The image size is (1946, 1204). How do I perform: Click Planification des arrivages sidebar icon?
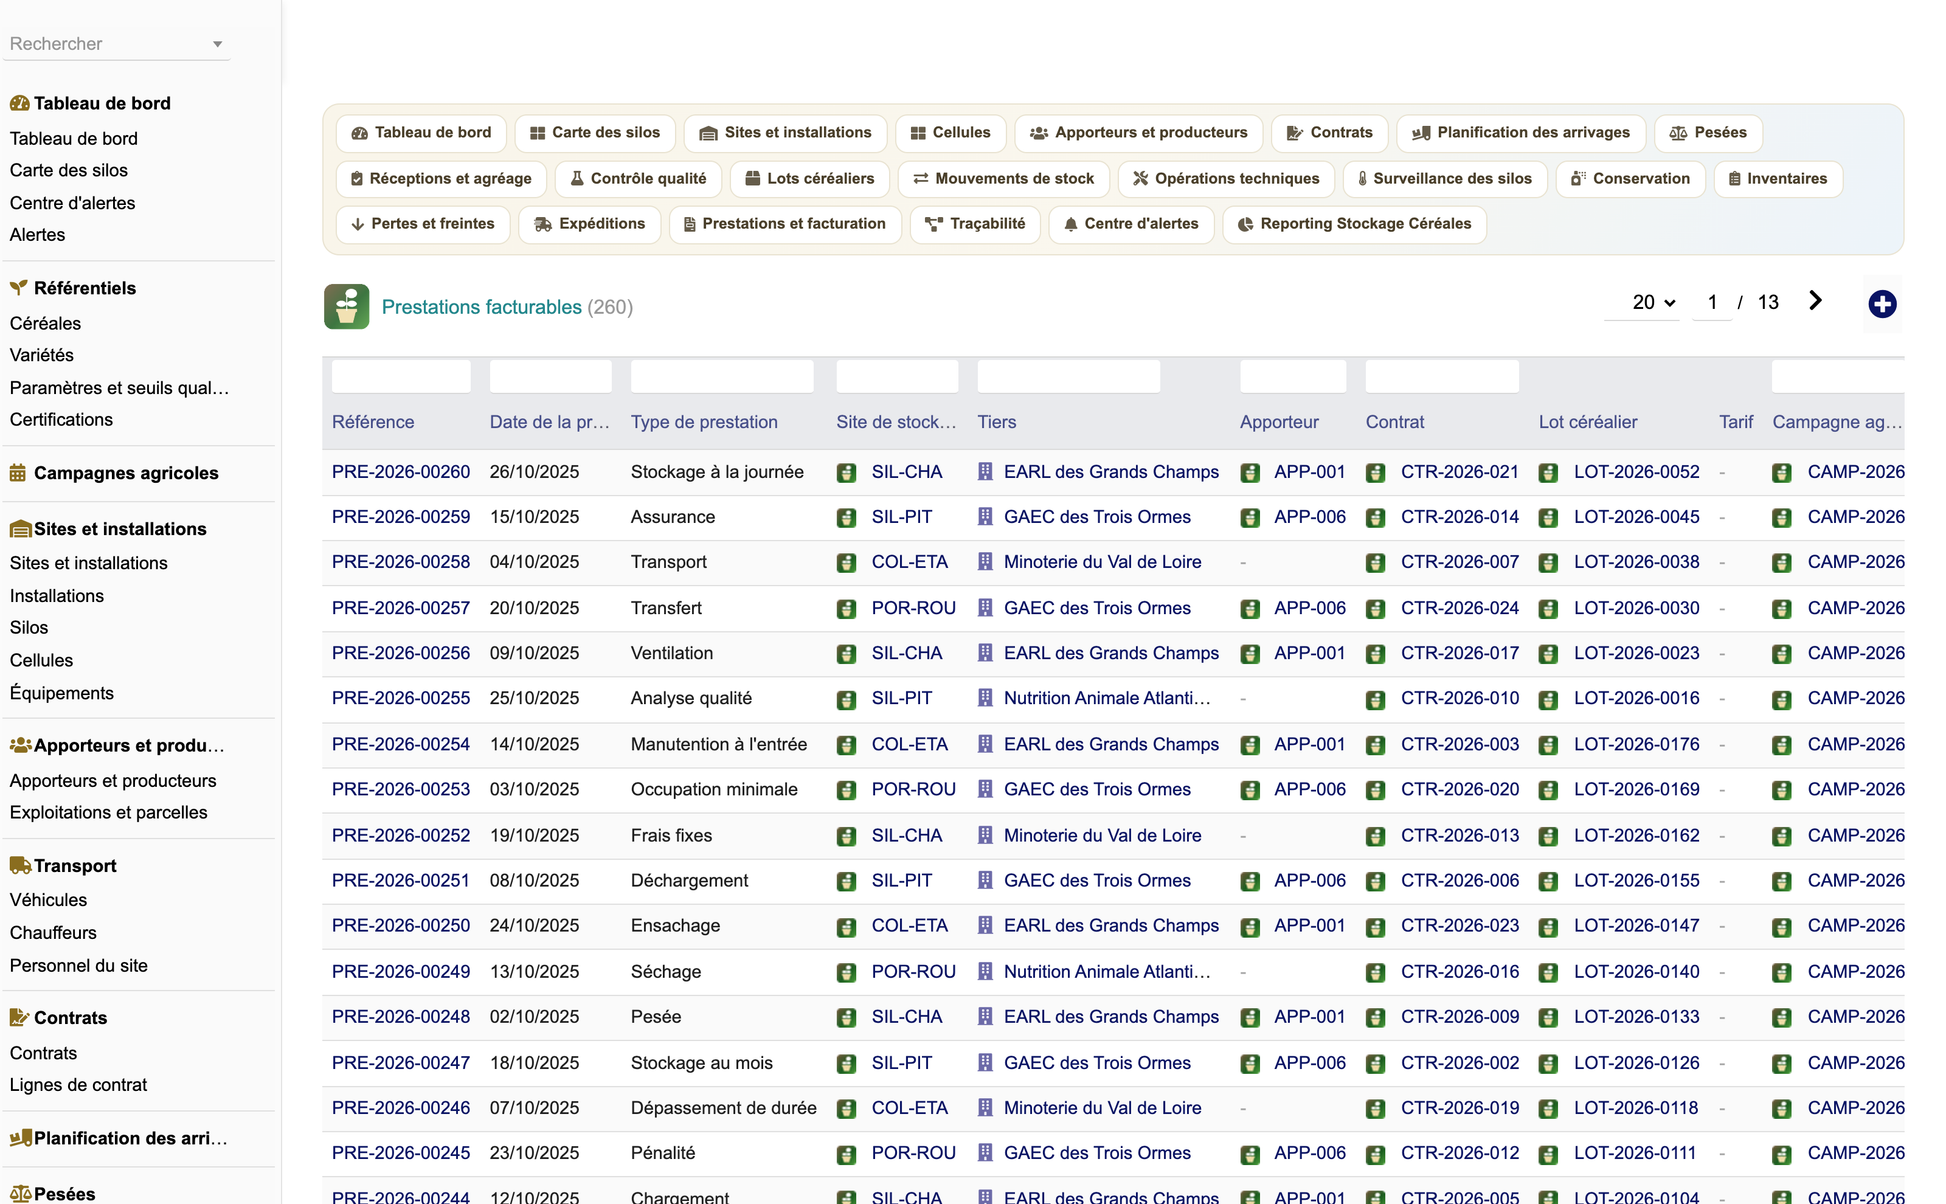click(x=20, y=1138)
